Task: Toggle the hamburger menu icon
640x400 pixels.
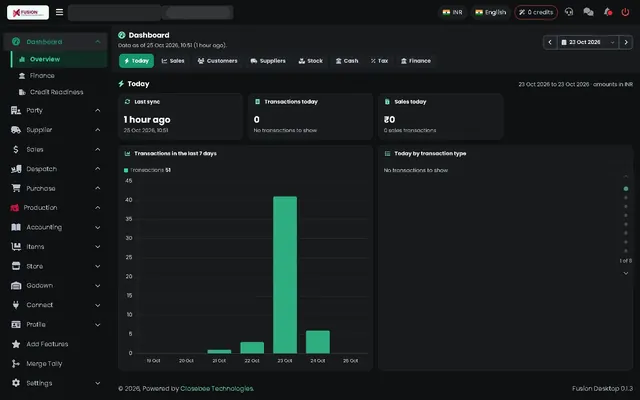Action: tap(60, 12)
